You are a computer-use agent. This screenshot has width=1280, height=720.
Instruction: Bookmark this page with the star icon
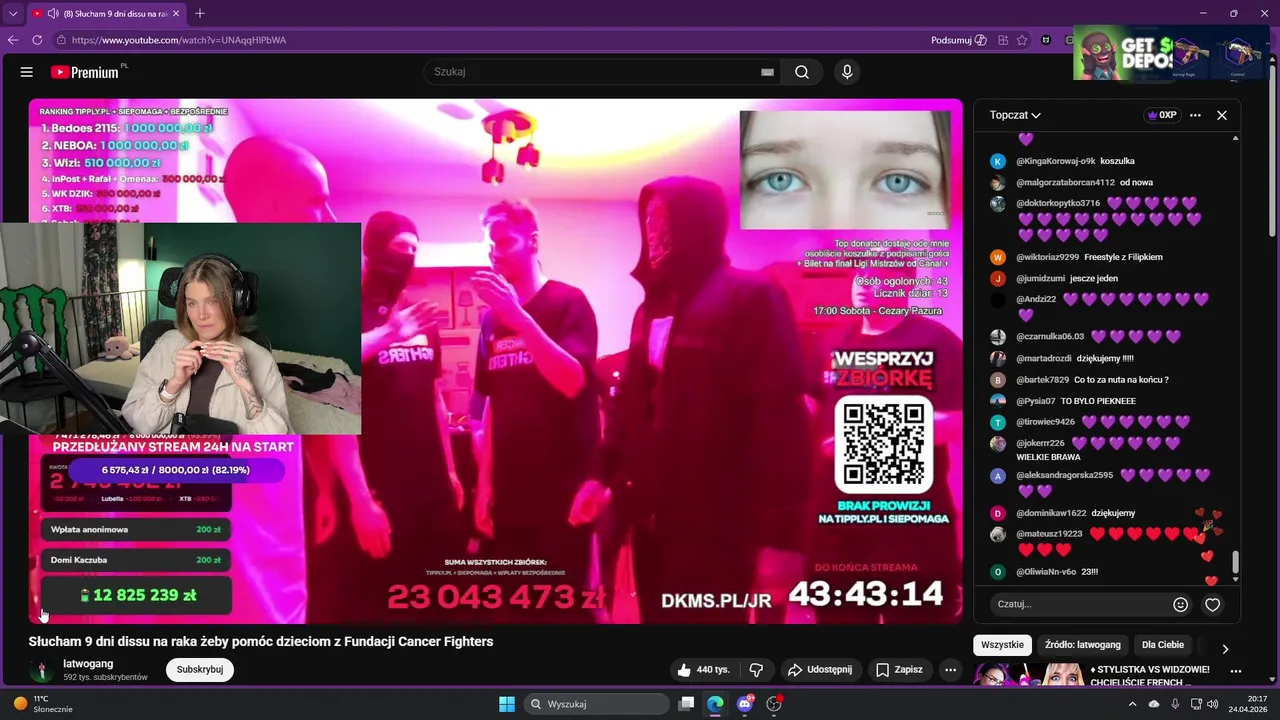click(x=1022, y=40)
